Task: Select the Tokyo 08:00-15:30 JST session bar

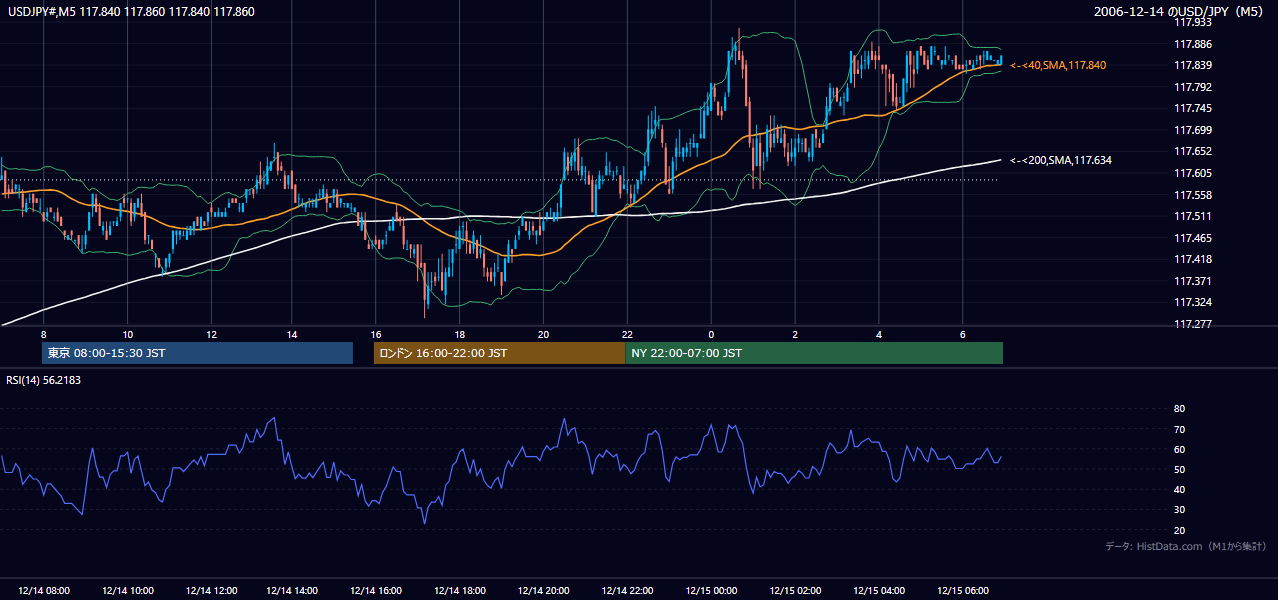Action: [198, 353]
